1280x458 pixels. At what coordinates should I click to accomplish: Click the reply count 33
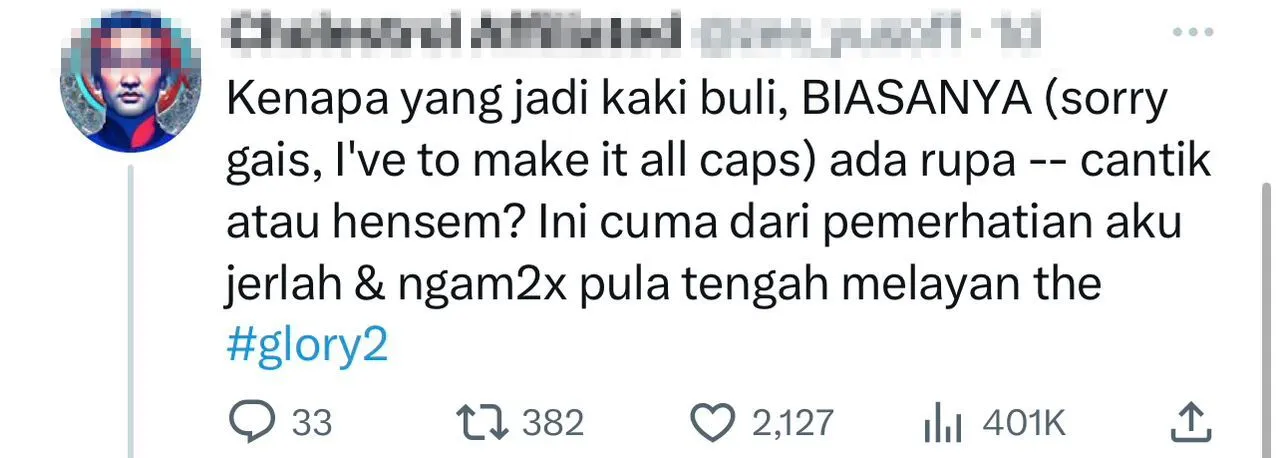coord(312,423)
